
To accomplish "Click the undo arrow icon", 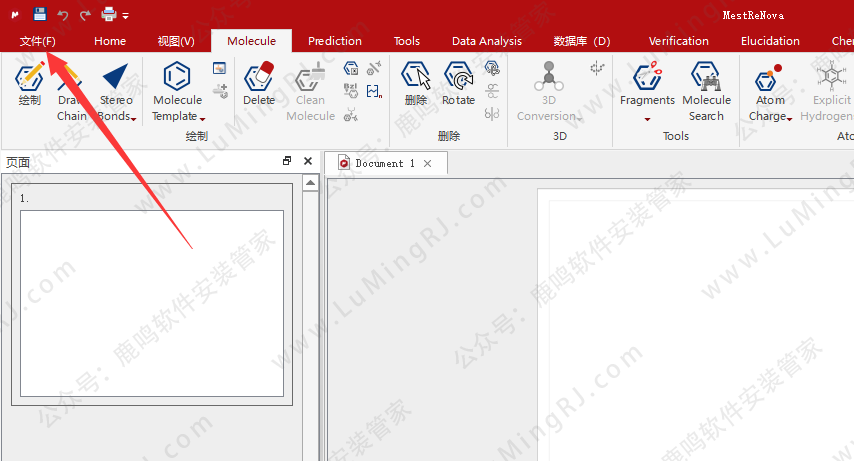I will pos(63,14).
